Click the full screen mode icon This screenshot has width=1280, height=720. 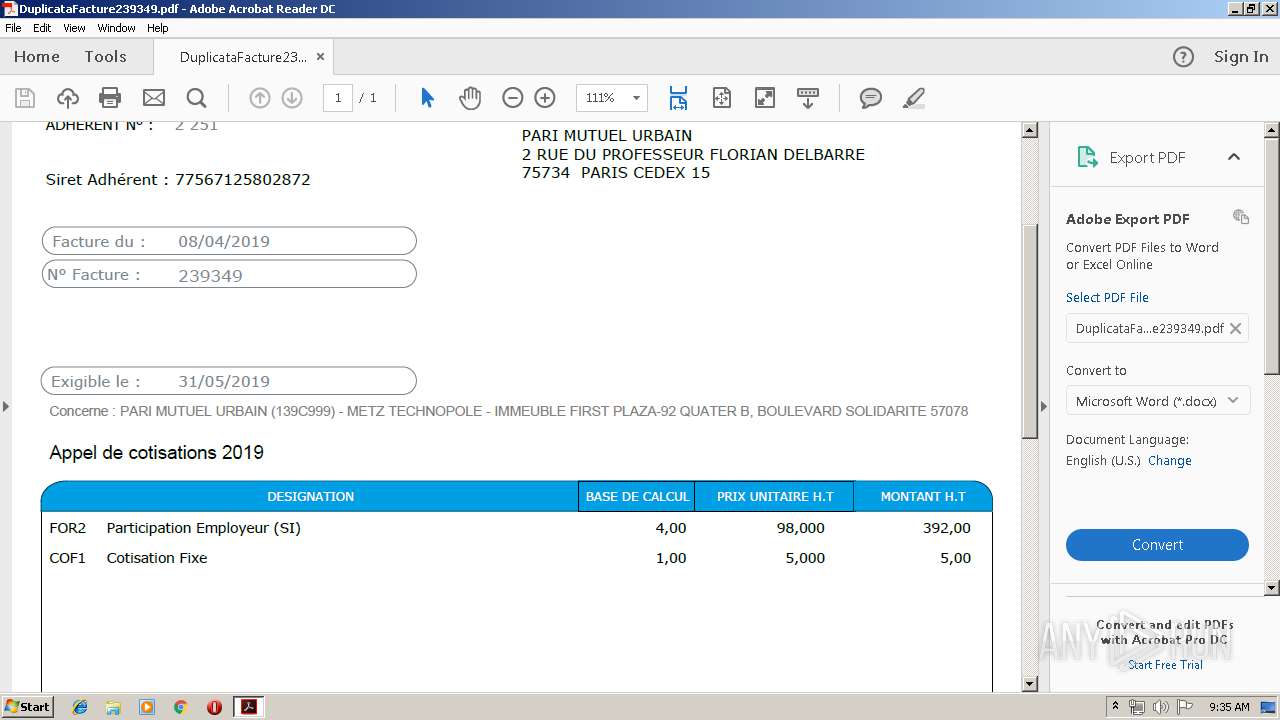764,98
